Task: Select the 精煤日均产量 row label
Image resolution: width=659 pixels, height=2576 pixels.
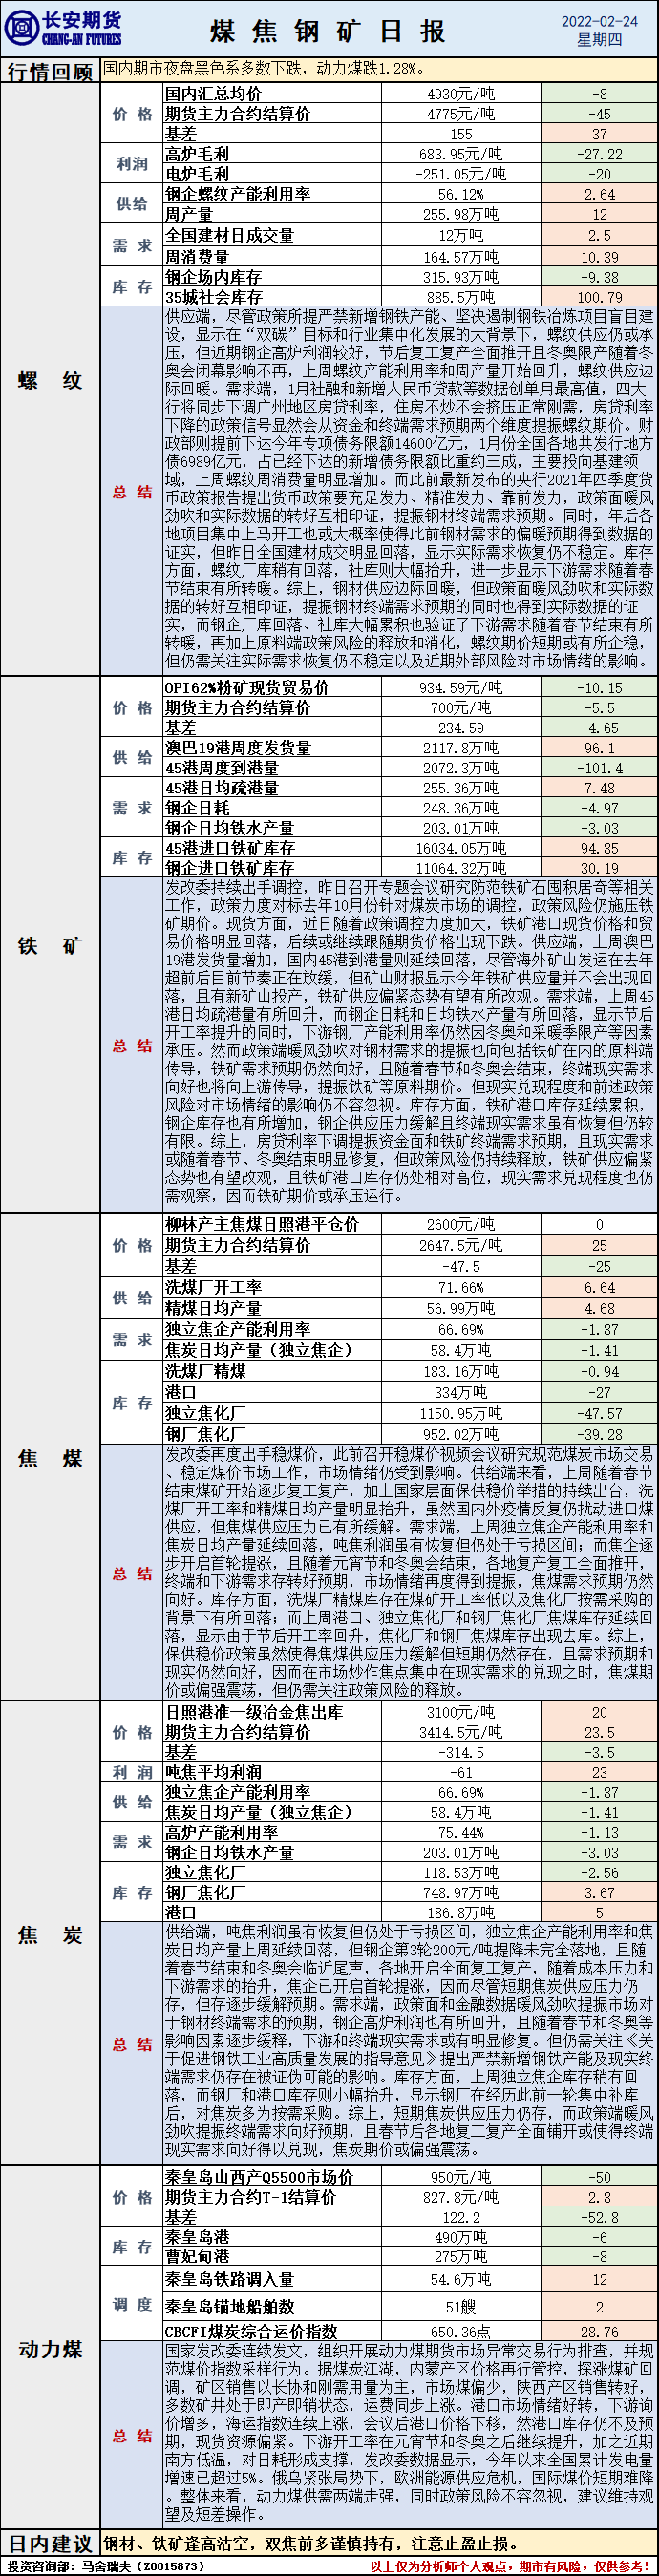Action: 214,1308
